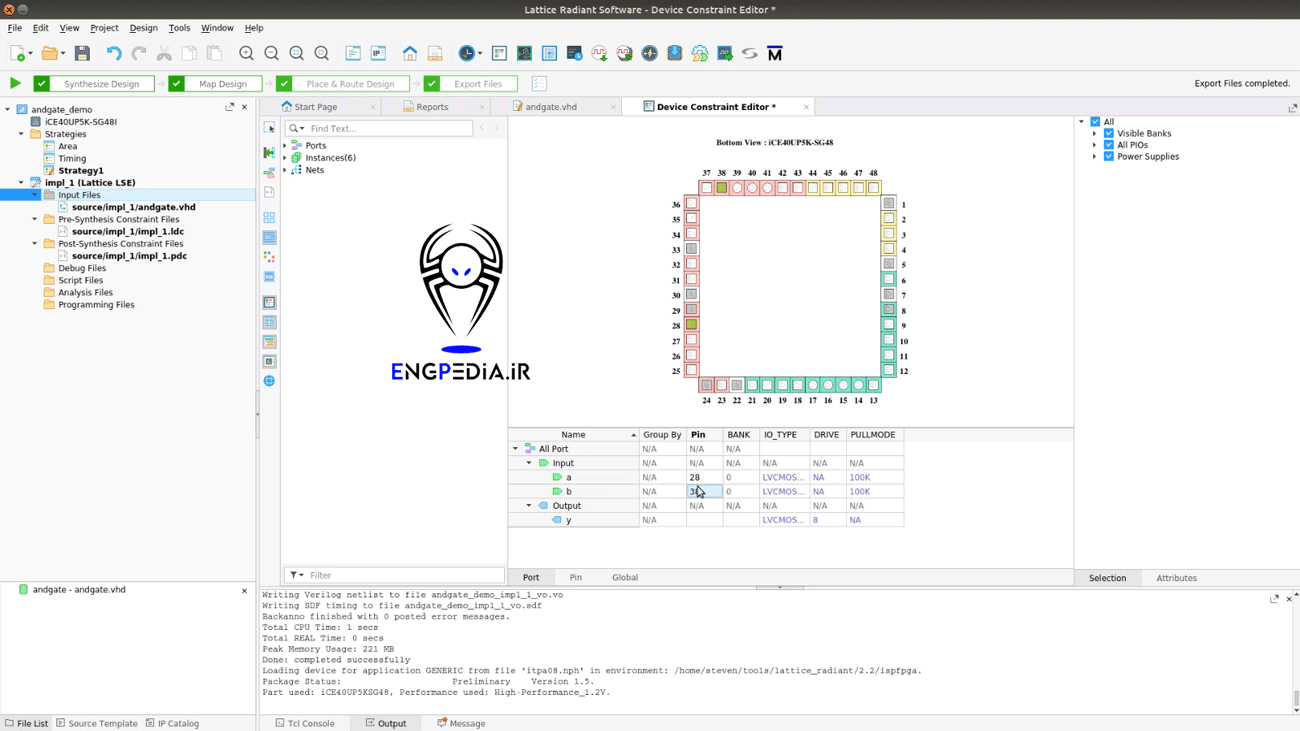Click the Zoom In magnifier icon
This screenshot has width=1300, height=731.
[246, 53]
